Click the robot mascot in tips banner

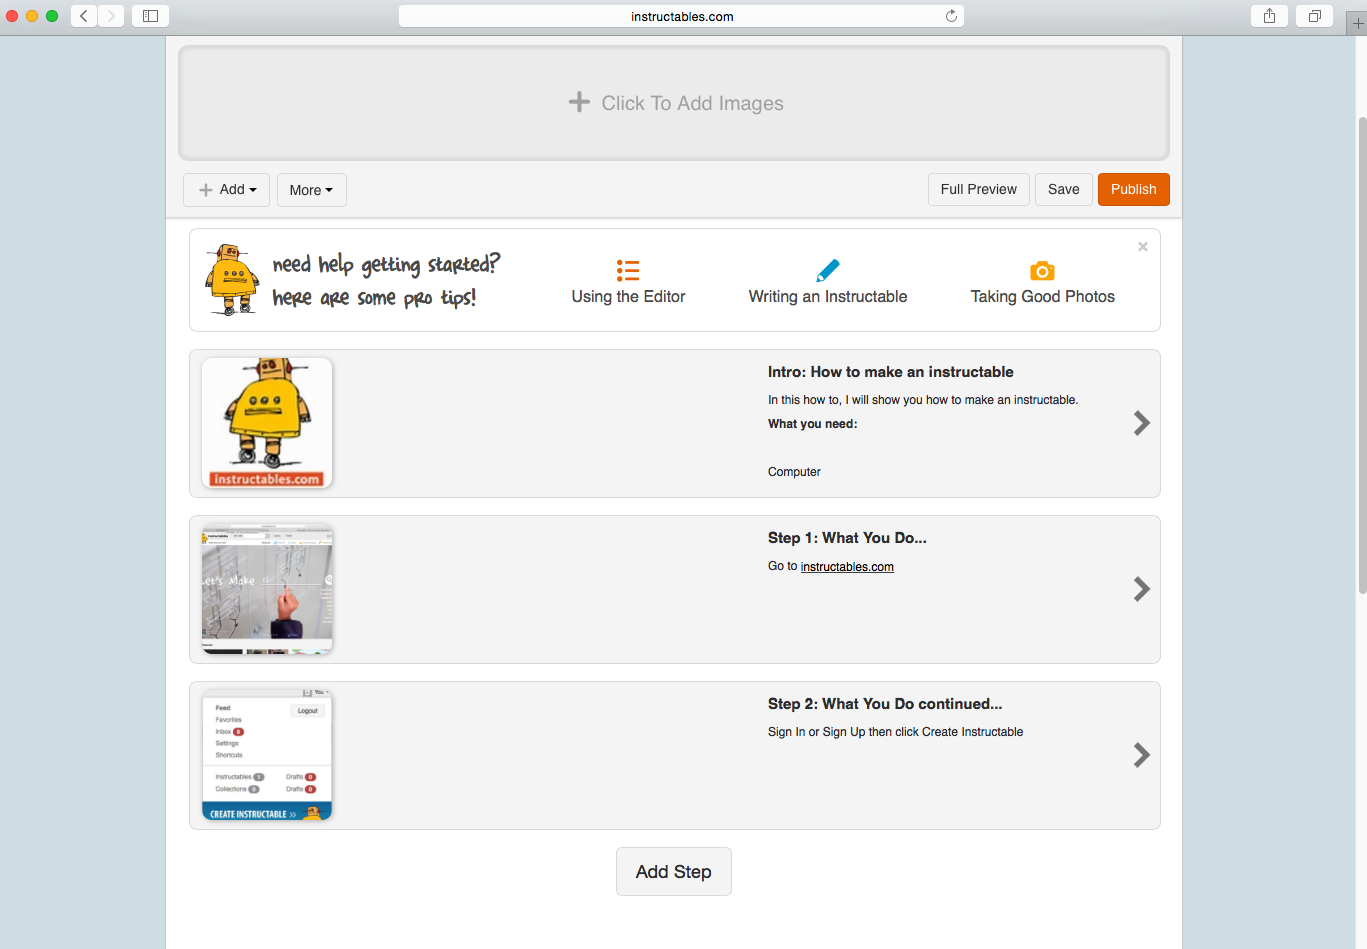(233, 280)
